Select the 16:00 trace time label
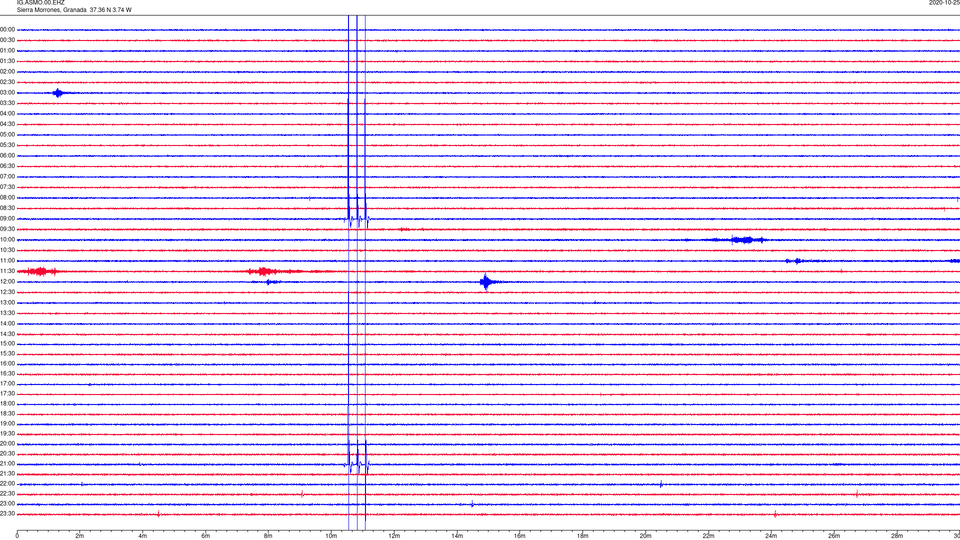Viewport: 960px width, 540px height. 7,364
